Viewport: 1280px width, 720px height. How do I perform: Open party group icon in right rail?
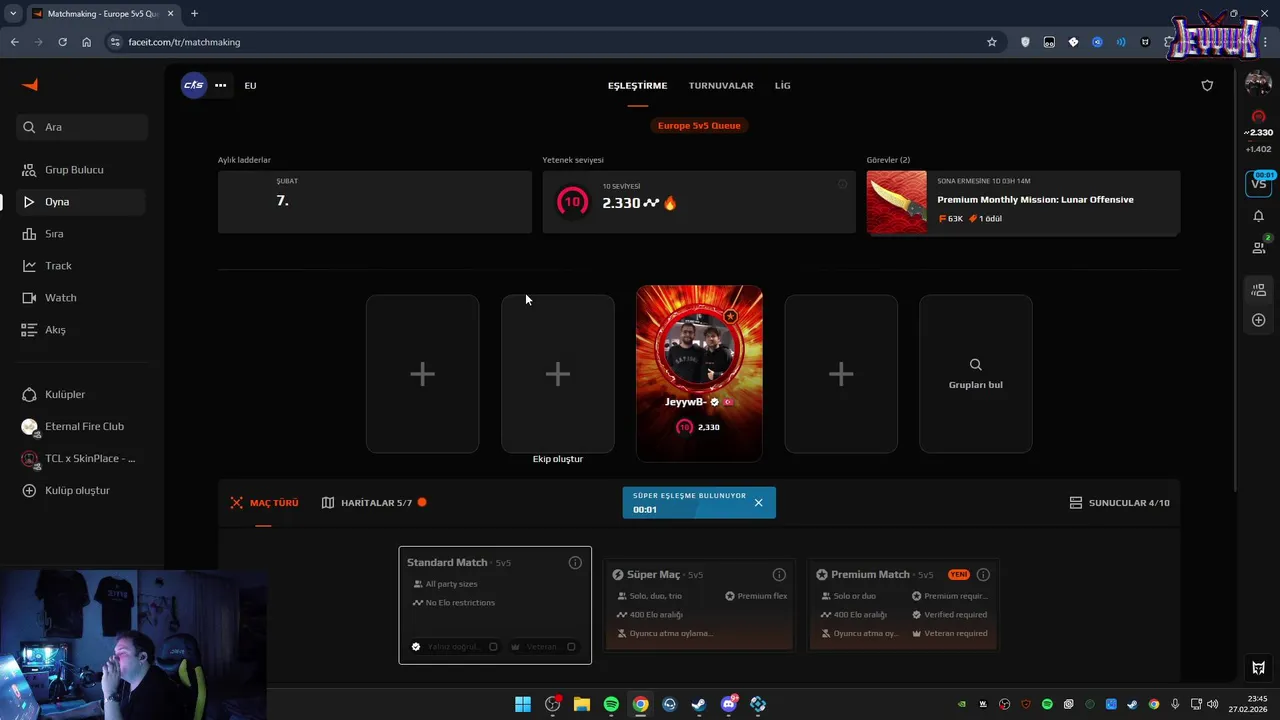(1258, 290)
